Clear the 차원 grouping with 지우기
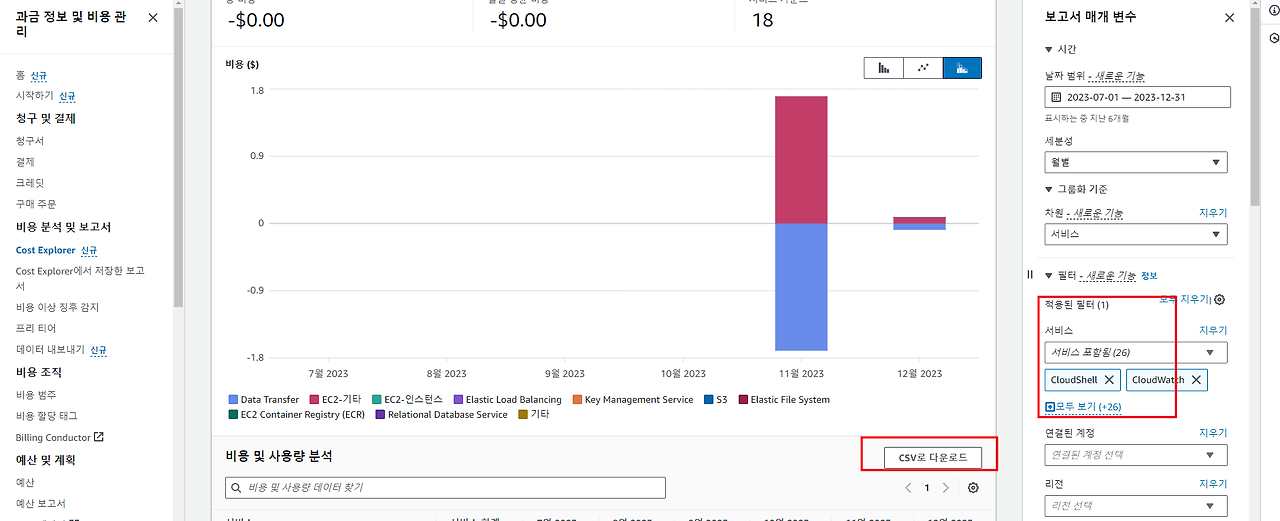 pyautogui.click(x=1213, y=213)
